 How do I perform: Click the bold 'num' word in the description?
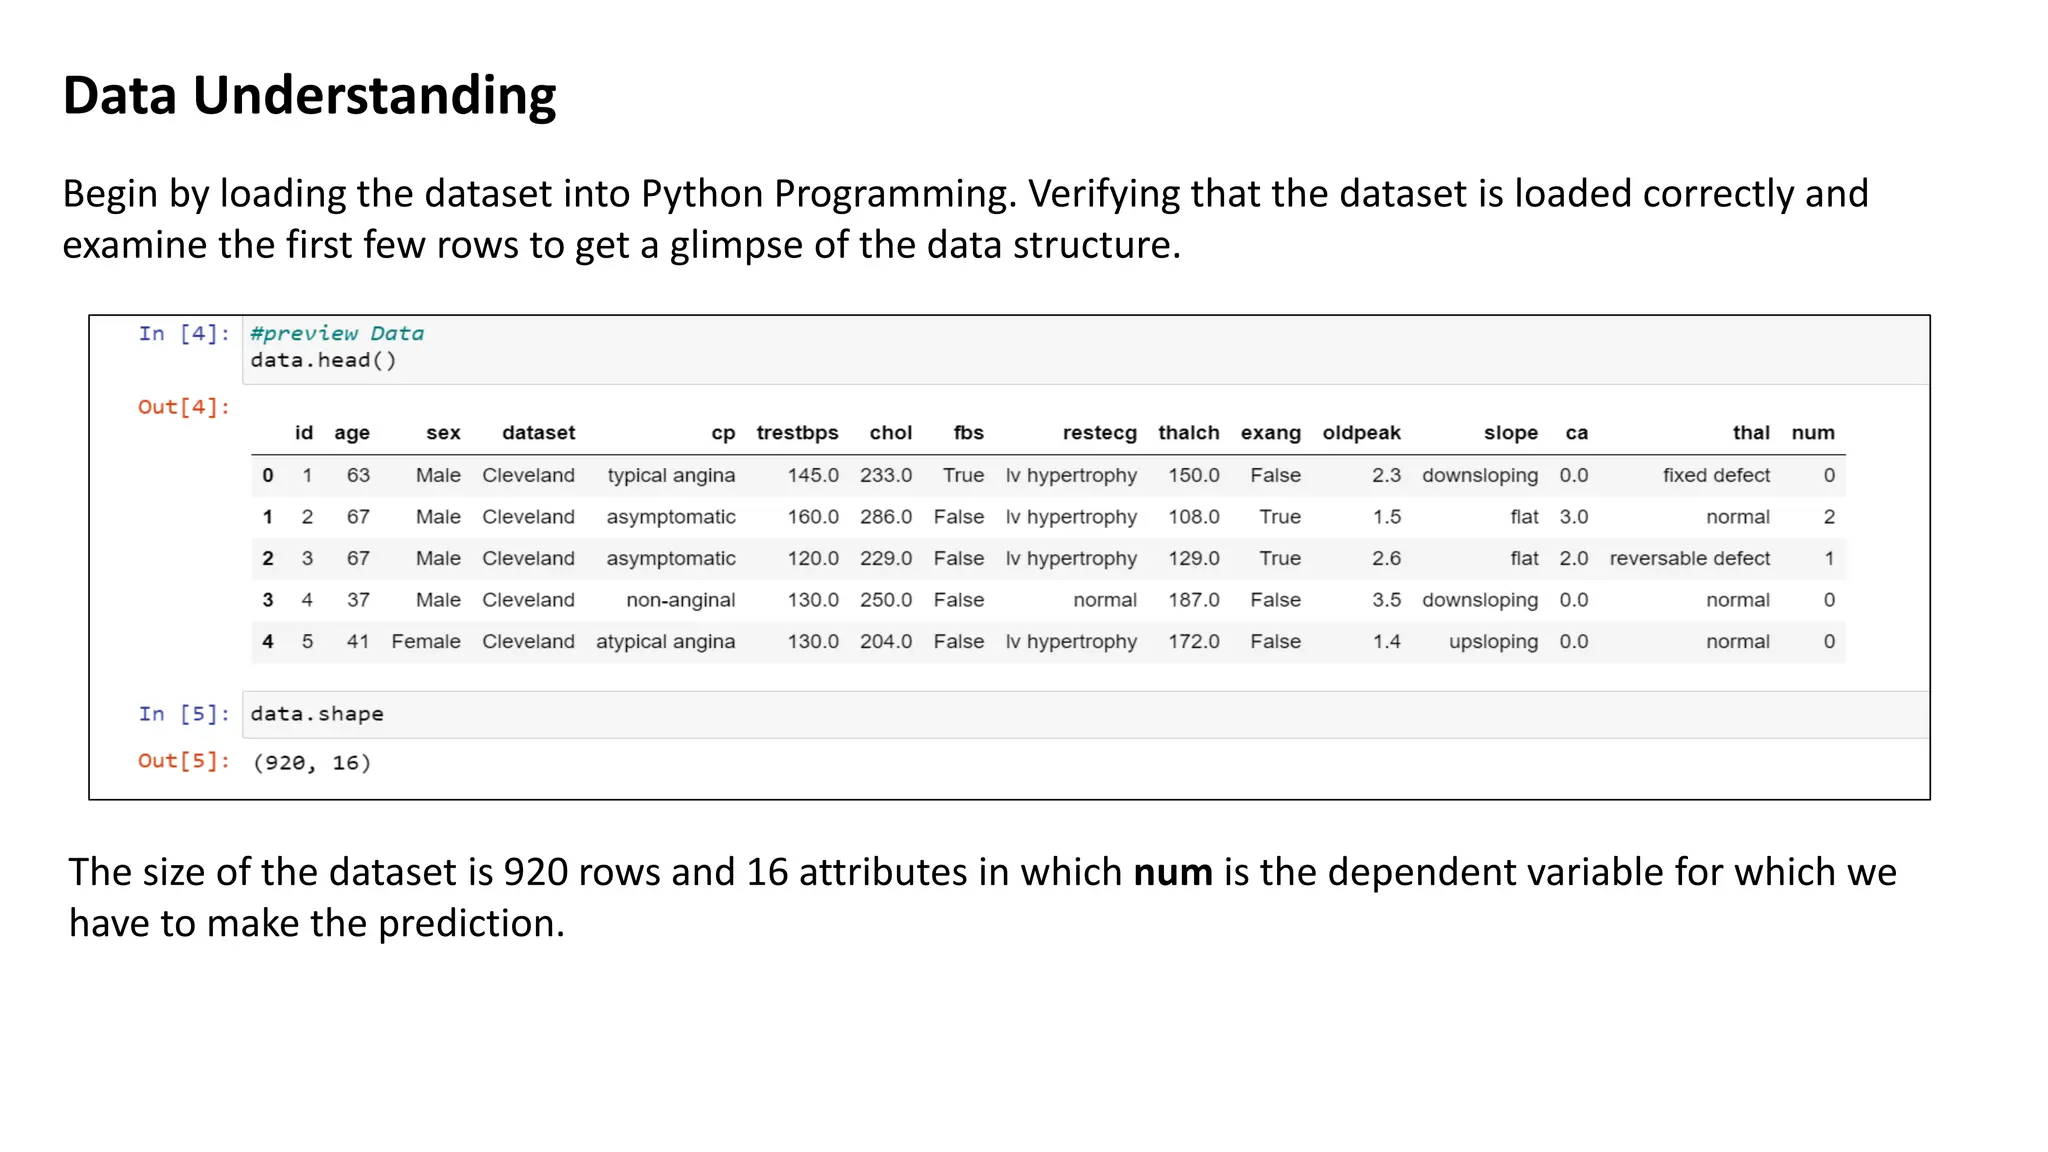tap(1172, 873)
